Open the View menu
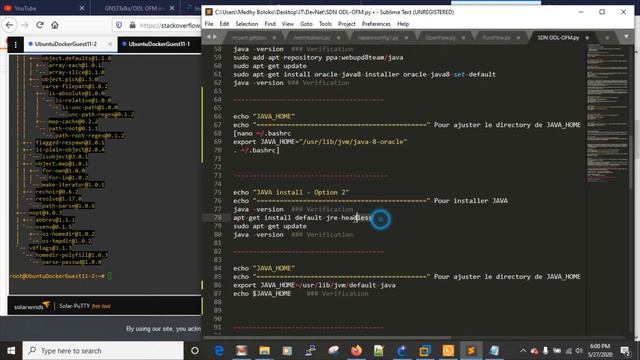This screenshot has height=360, width=640. (288, 24)
